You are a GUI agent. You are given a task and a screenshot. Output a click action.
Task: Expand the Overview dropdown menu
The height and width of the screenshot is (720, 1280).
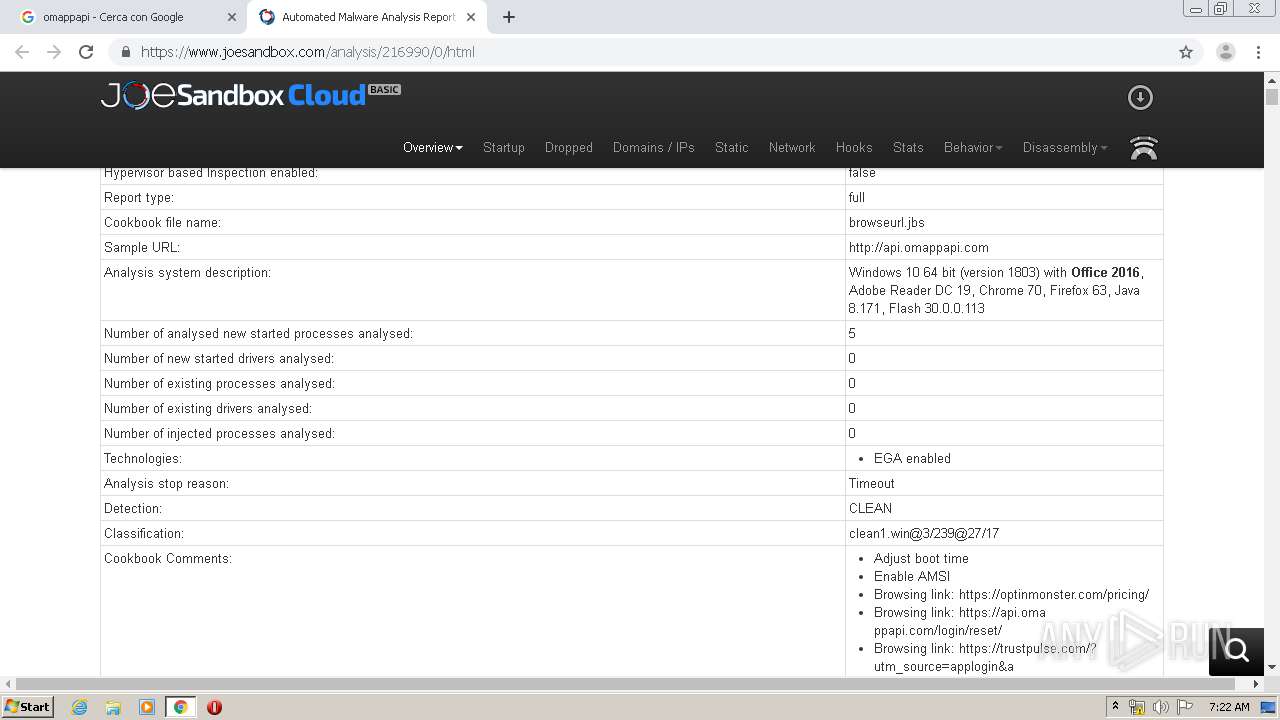point(433,147)
